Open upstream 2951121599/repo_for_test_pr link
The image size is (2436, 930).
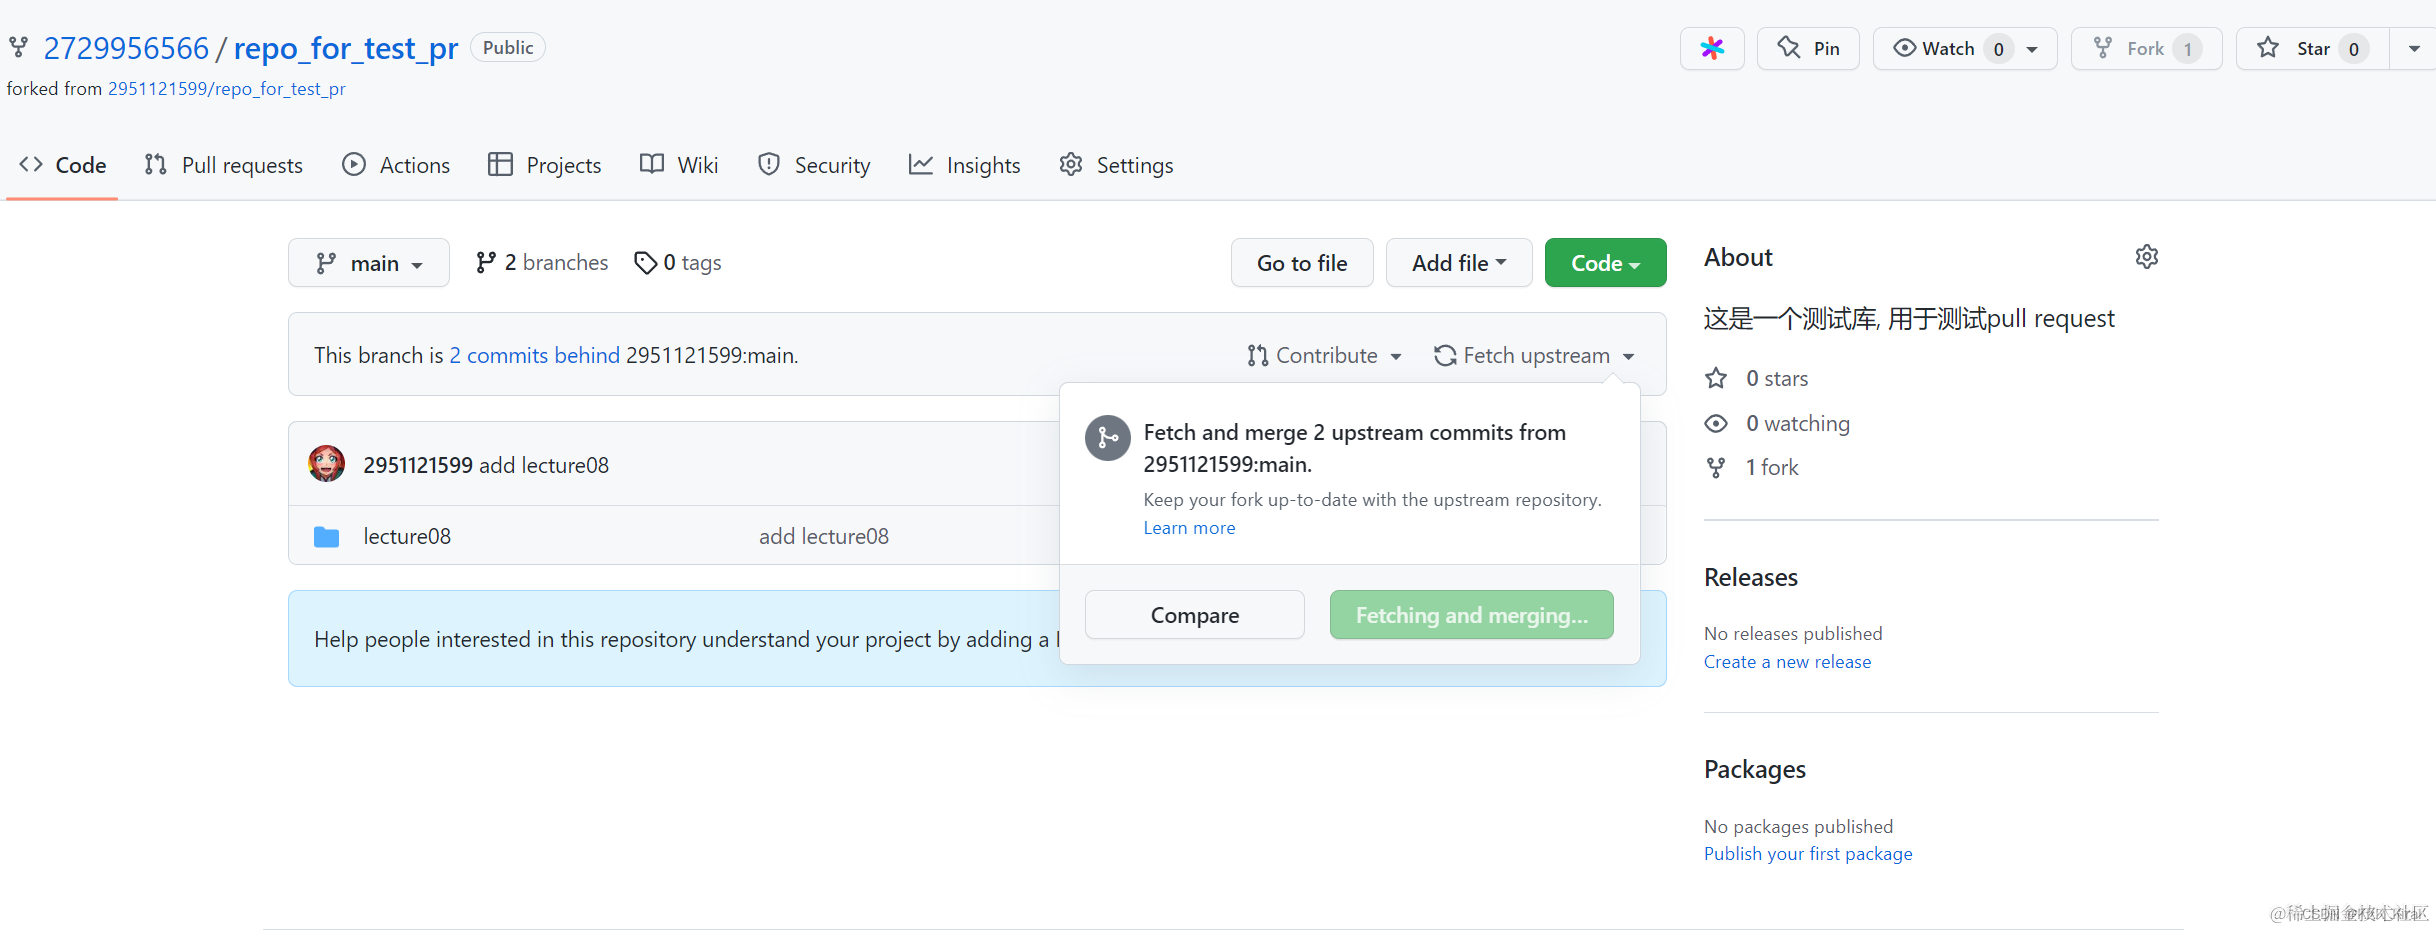(227, 89)
